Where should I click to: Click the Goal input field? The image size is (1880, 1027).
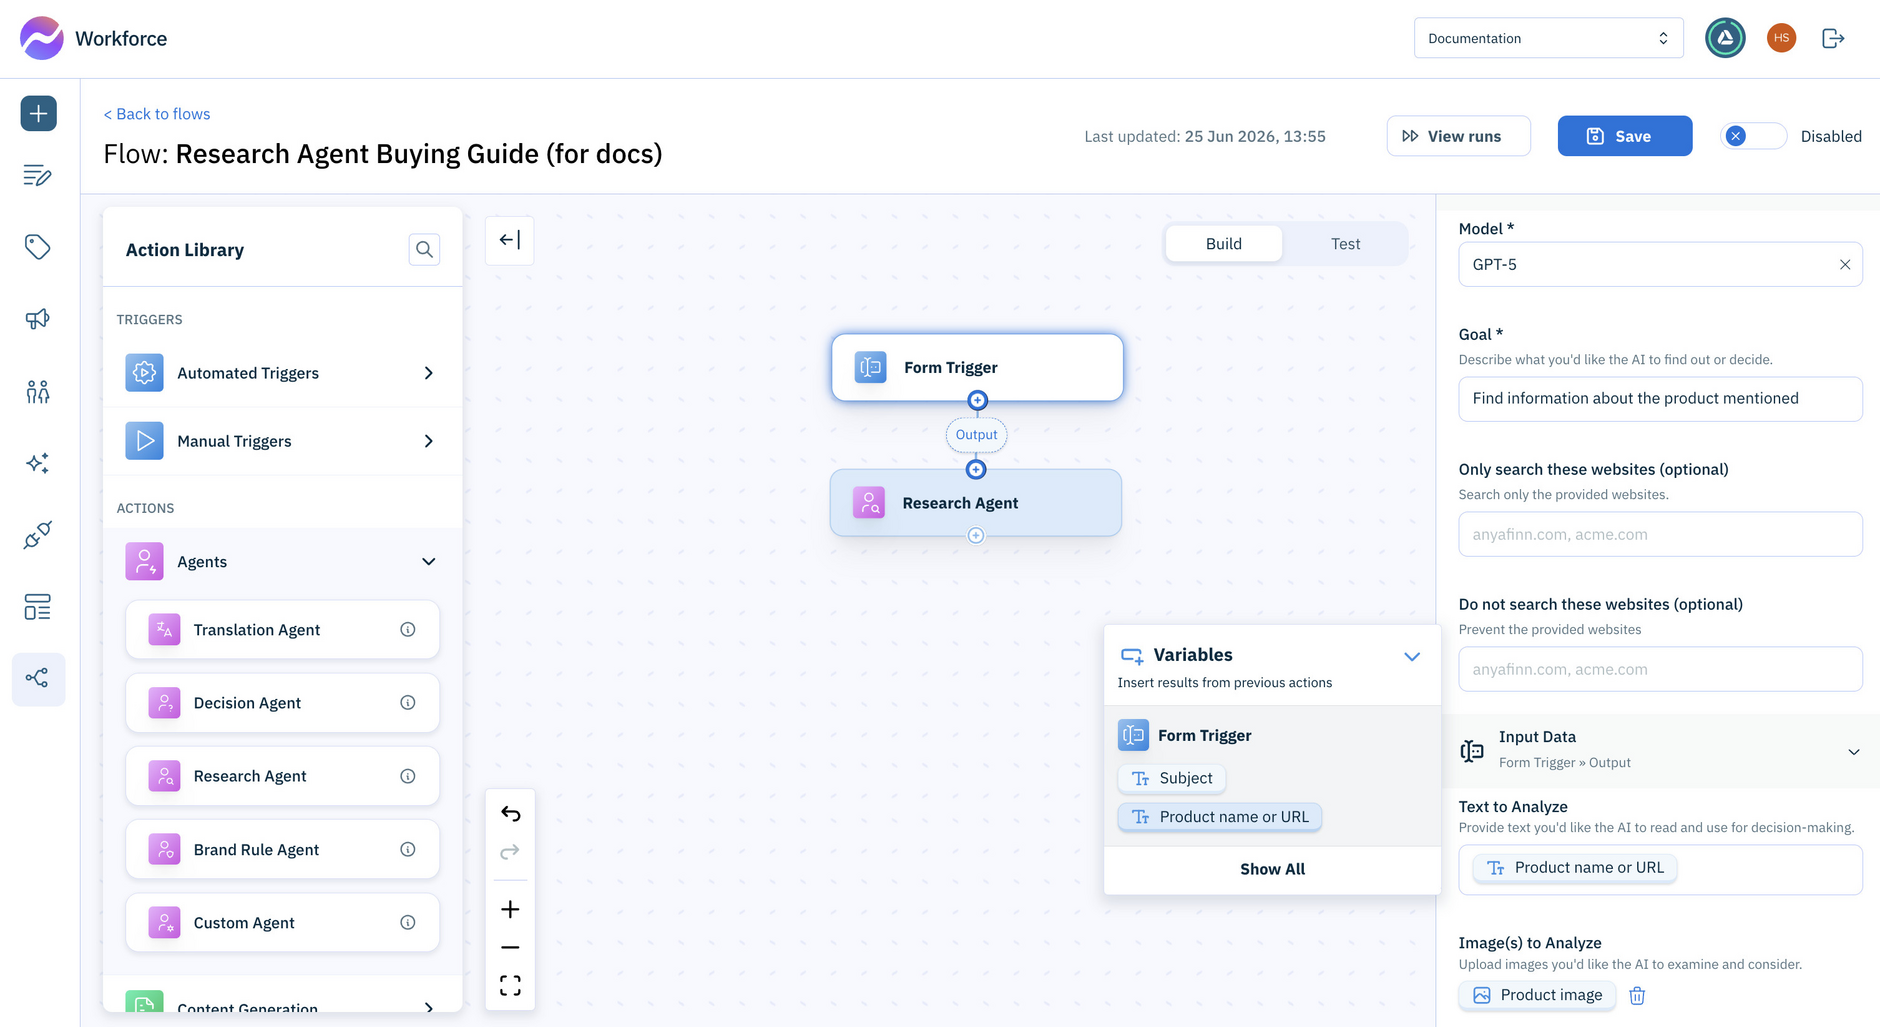tap(1660, 398)
